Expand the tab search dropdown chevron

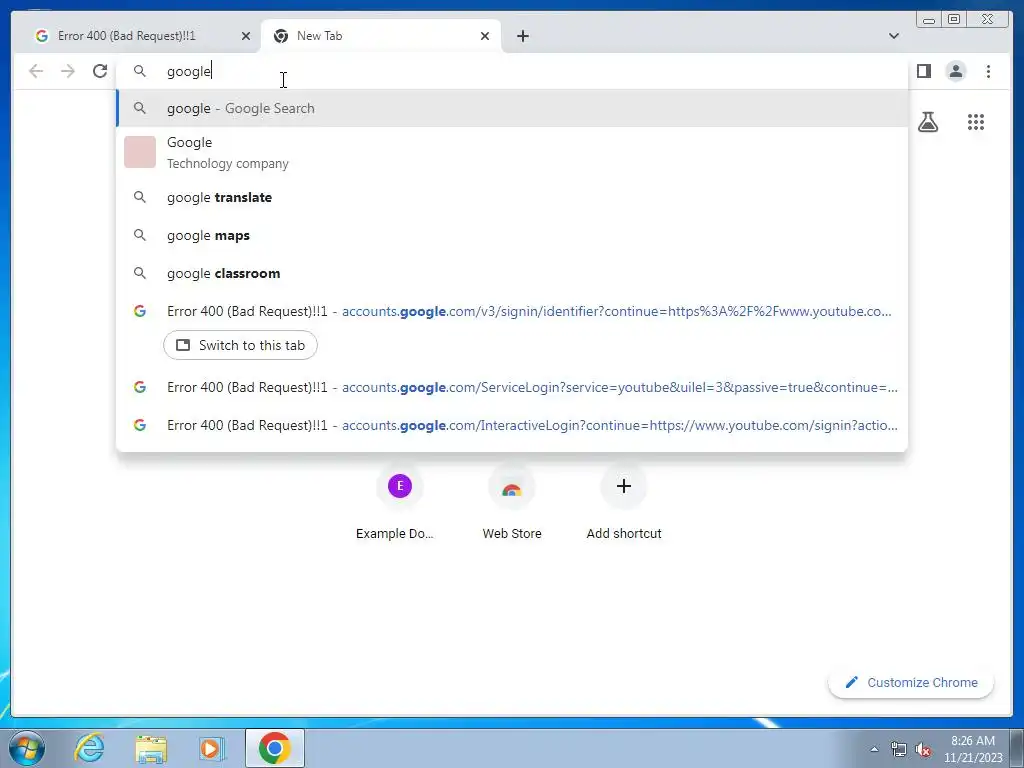893,36
